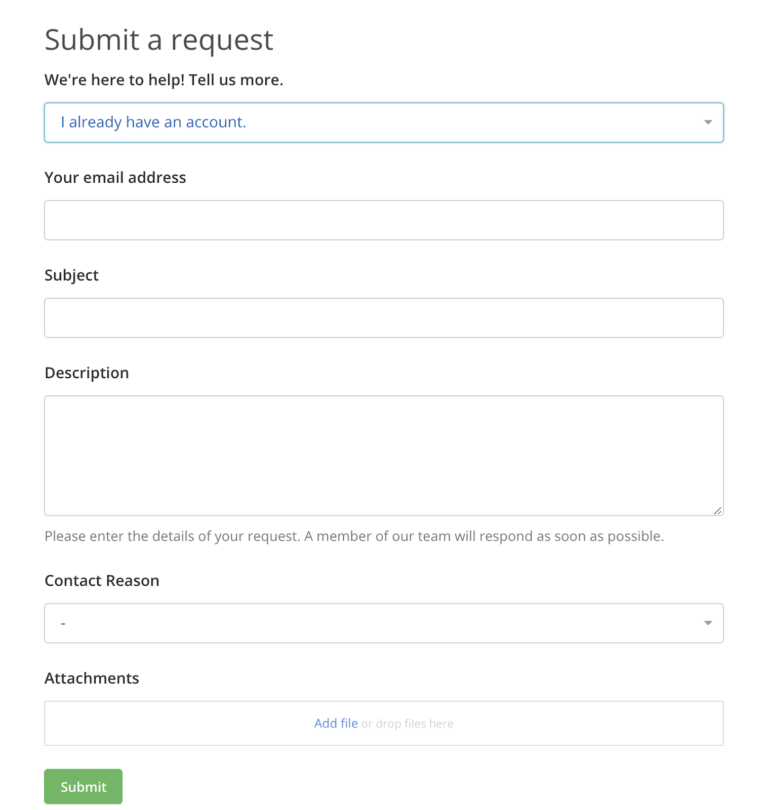Open the account status dropdown
This screenshot has width=768, height=810.
click(384, 122)
